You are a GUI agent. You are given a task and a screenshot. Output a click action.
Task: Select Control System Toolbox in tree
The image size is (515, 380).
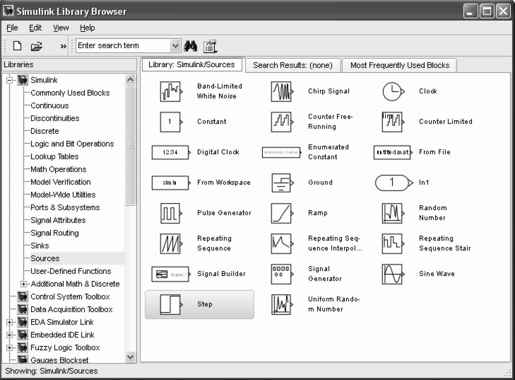click(x=70, y=297)
